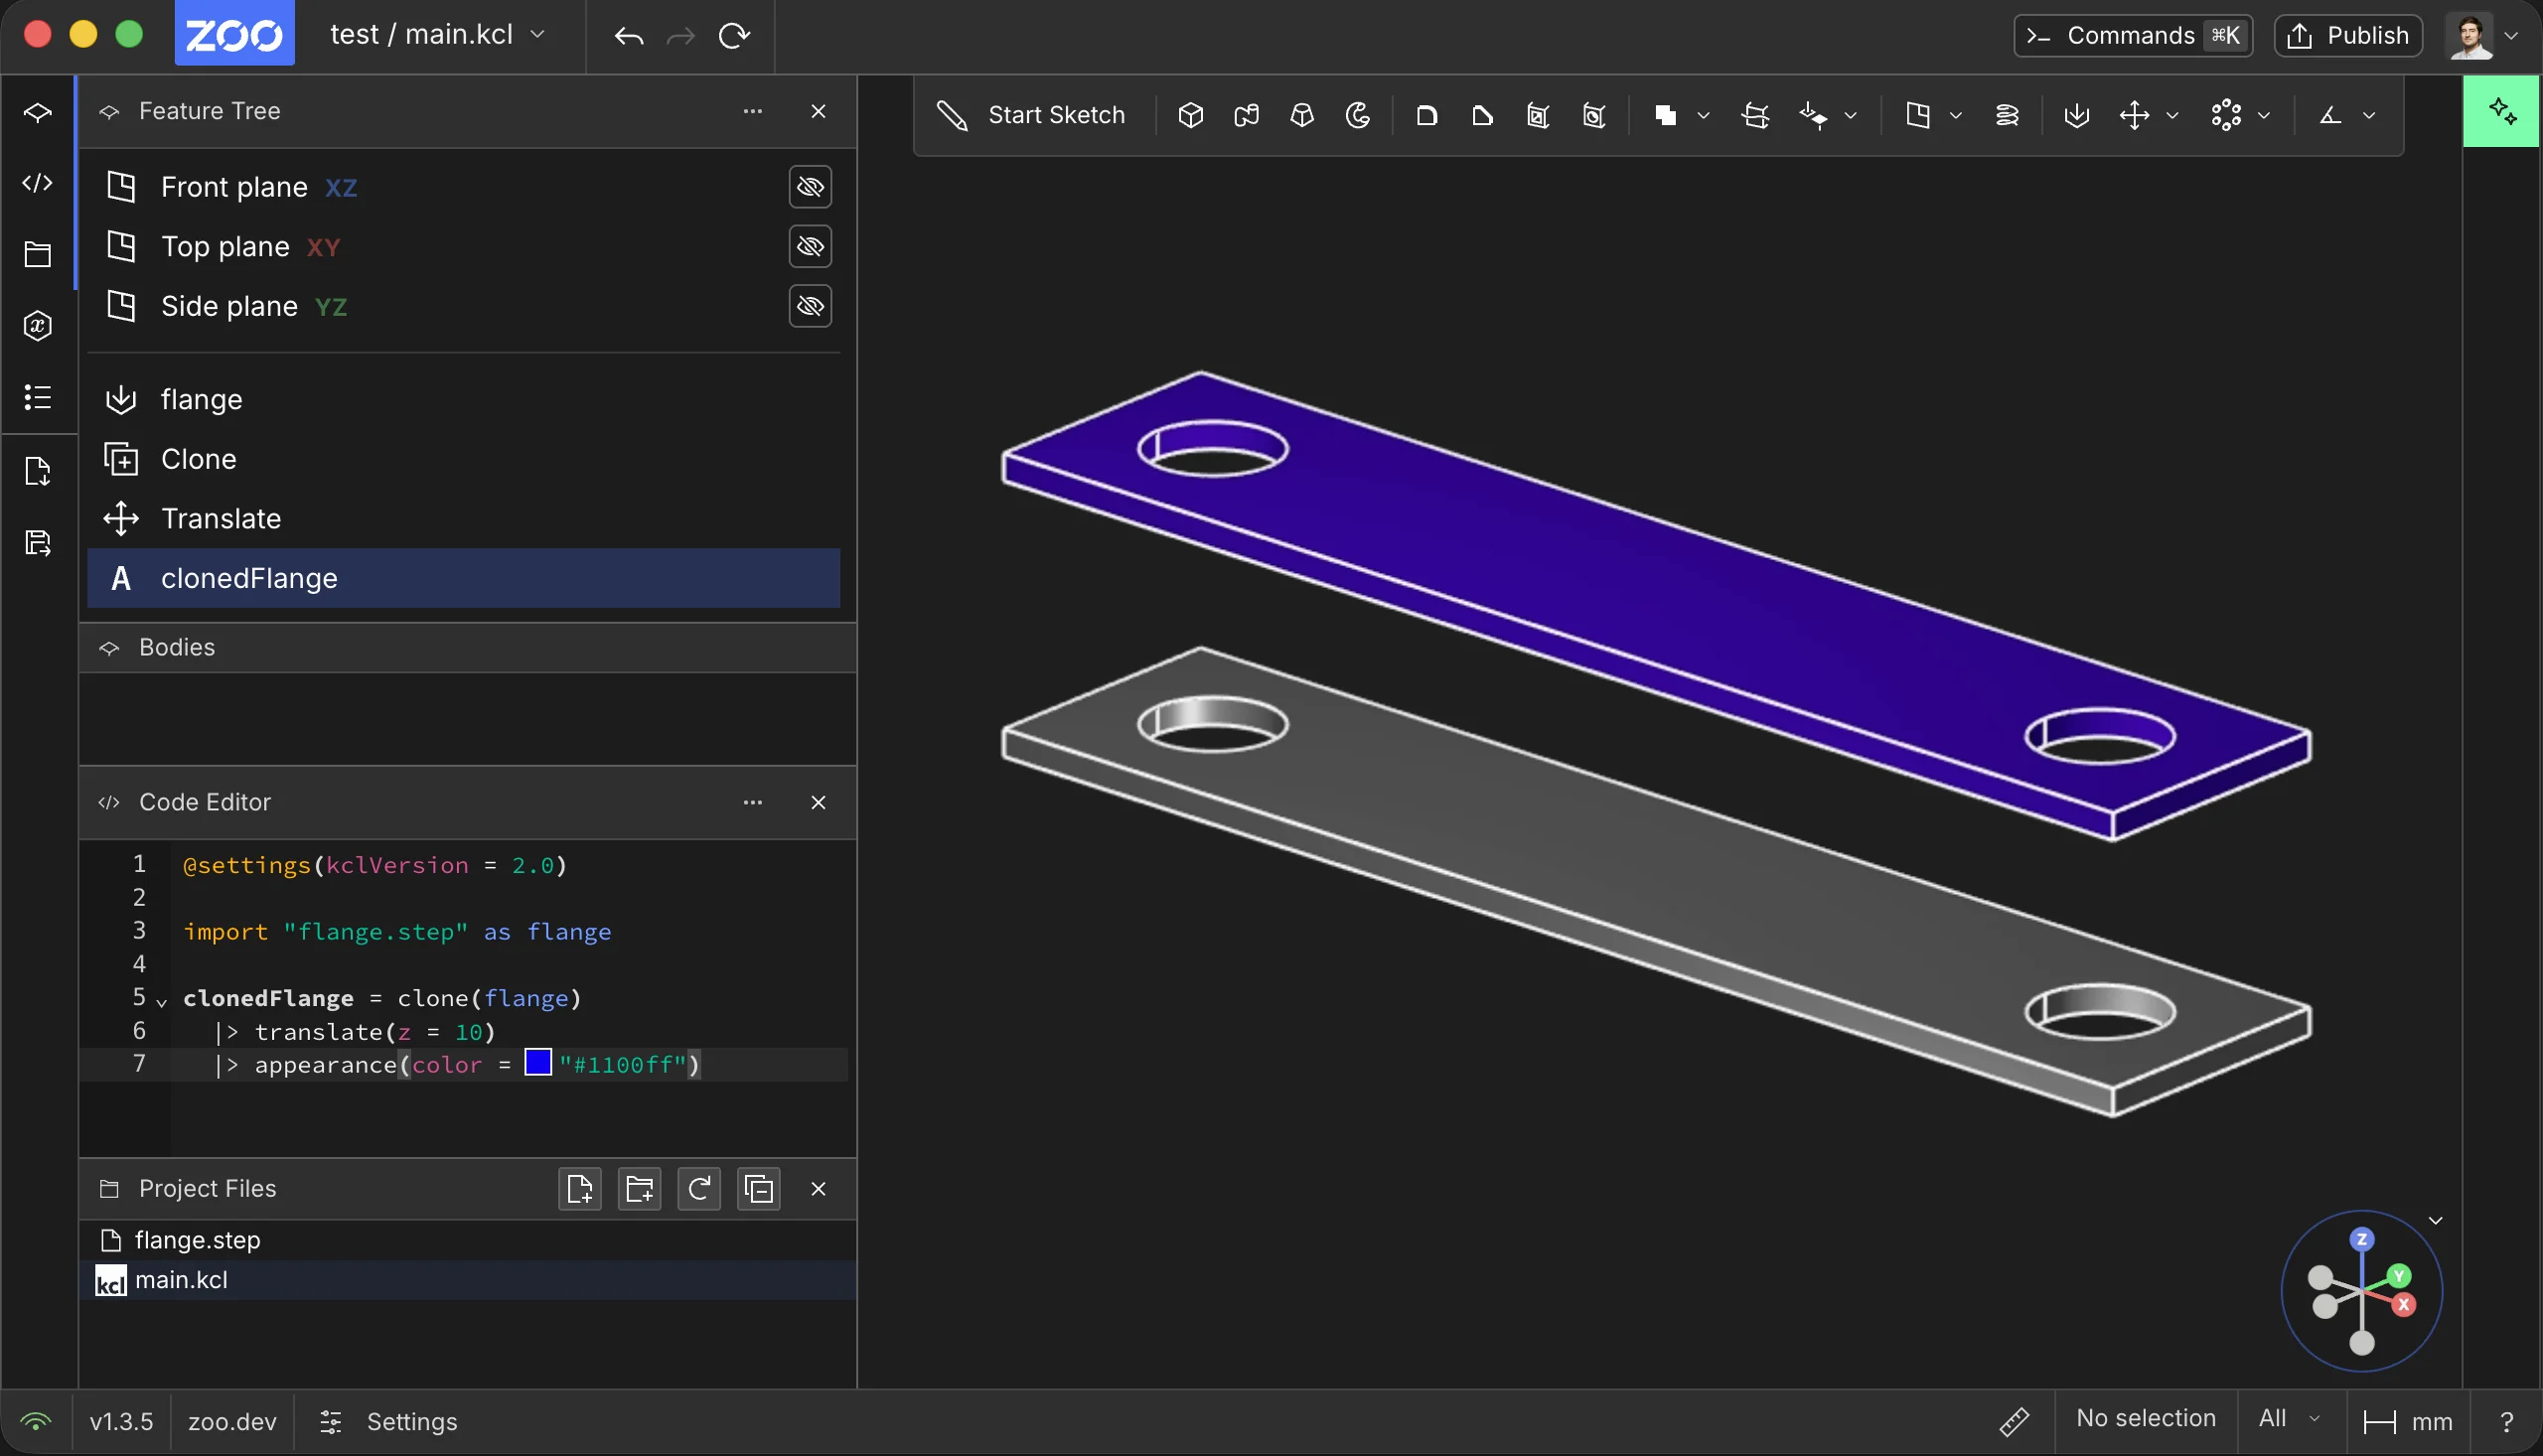
Task: Refresh the Project Files list
Action: [x=699, y=1189]
